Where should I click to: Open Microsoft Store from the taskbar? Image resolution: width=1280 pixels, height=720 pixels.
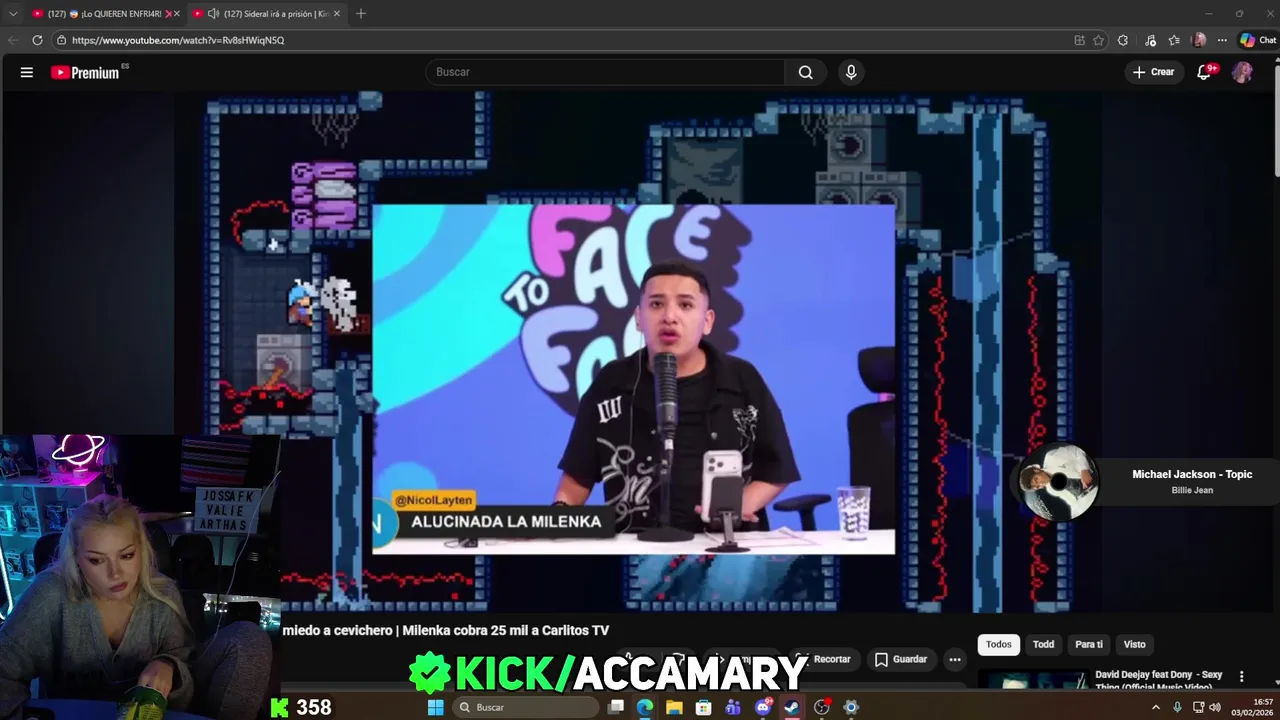click(704, 707)
